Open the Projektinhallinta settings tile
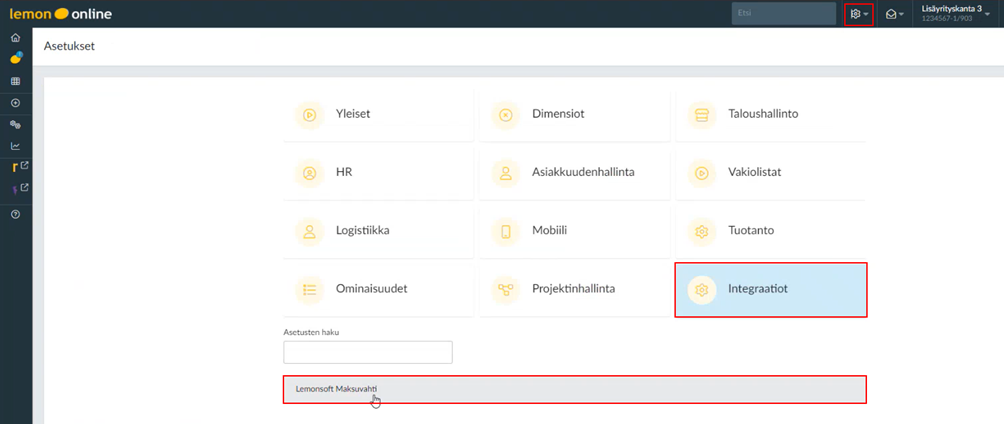Viewport: 1004px width, 424px height. point(574,289)
